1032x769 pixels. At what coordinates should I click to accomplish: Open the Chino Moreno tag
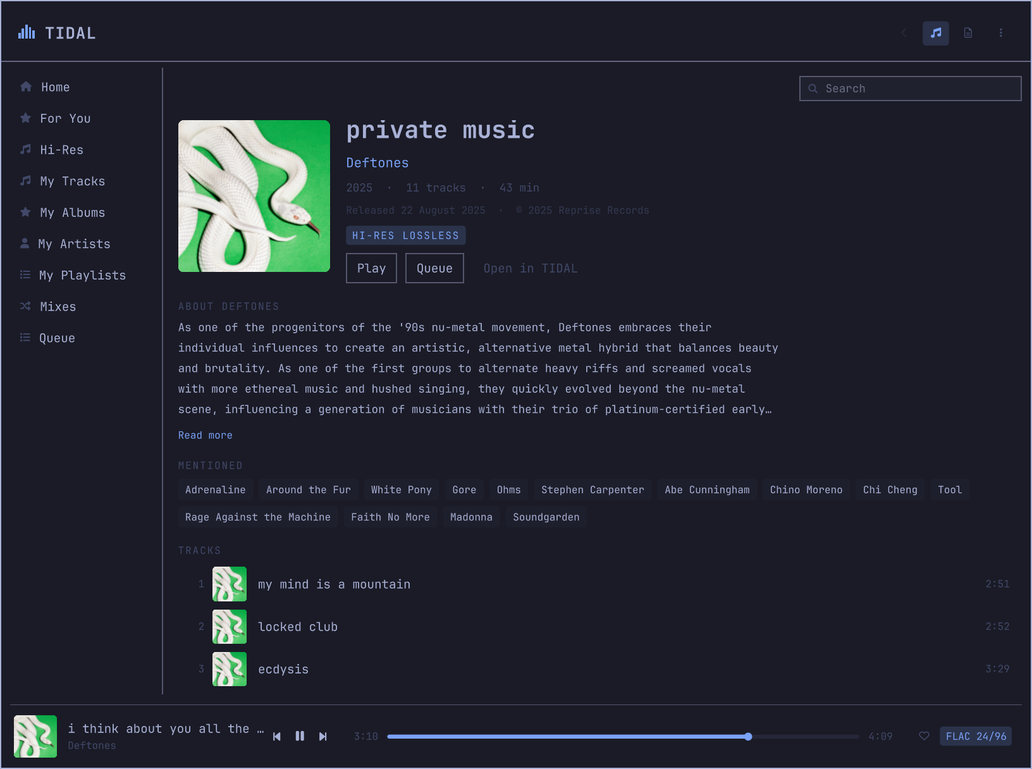tap(806, 490)
